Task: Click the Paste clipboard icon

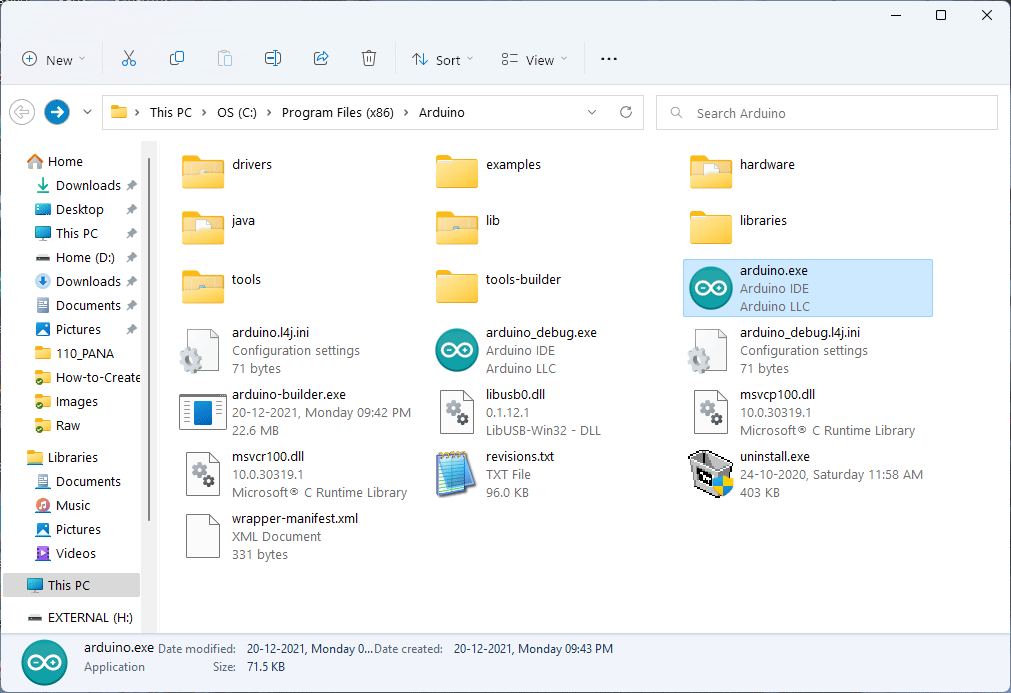Action: (224, 59)
